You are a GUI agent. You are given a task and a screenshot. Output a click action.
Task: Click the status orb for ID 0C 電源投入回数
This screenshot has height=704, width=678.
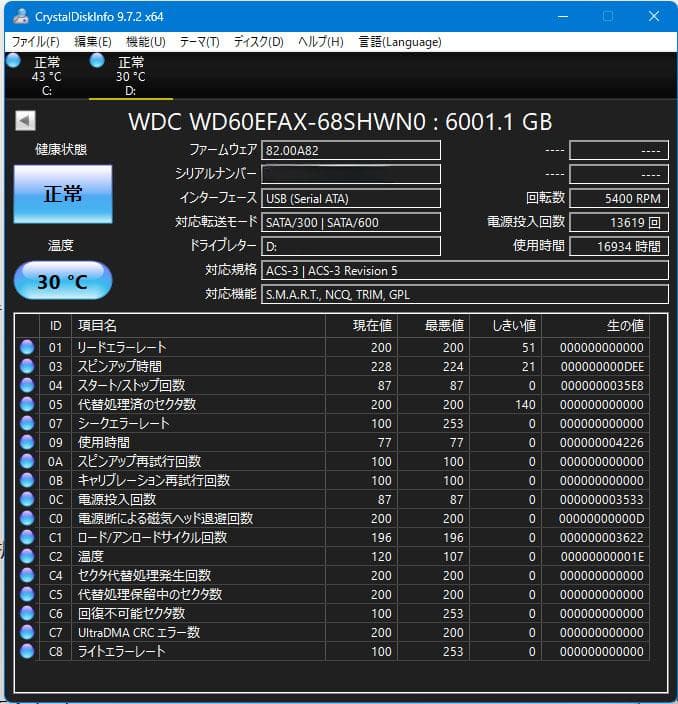[x=27, y=499]
